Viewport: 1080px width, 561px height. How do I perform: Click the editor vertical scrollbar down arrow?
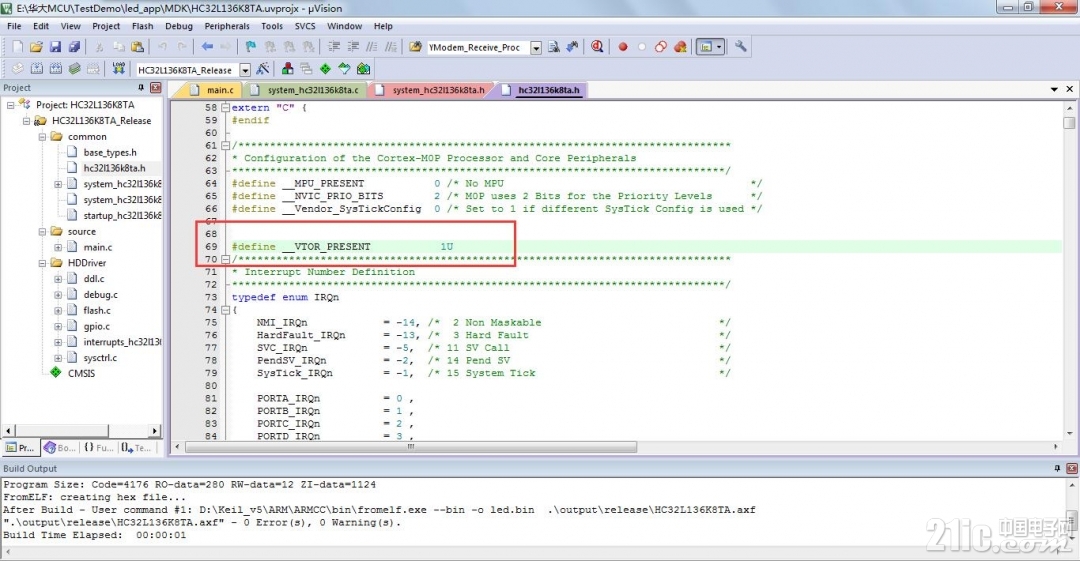point(1069,434)
